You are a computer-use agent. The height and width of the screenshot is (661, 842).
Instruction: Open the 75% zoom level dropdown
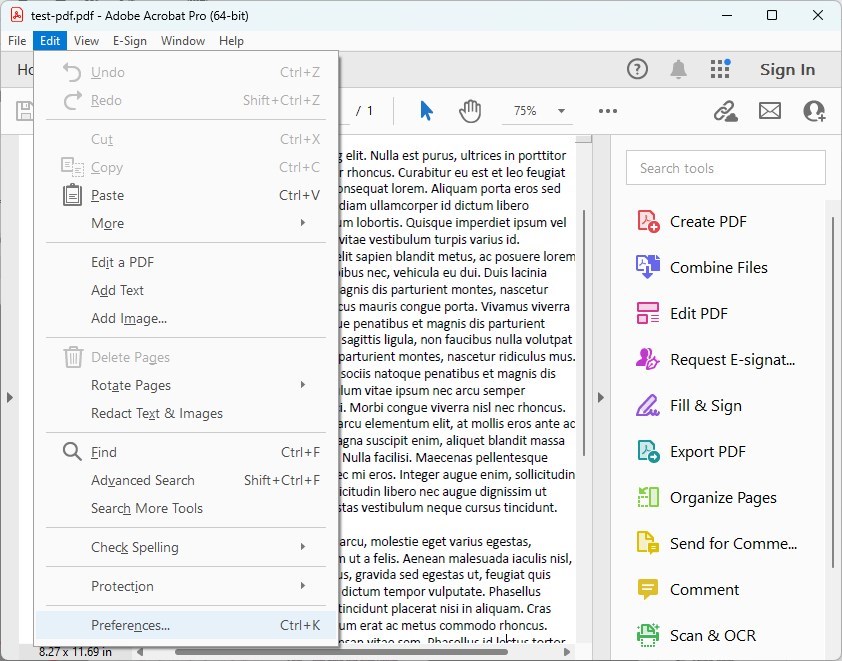pyautogui.click(x=536, y=111)
